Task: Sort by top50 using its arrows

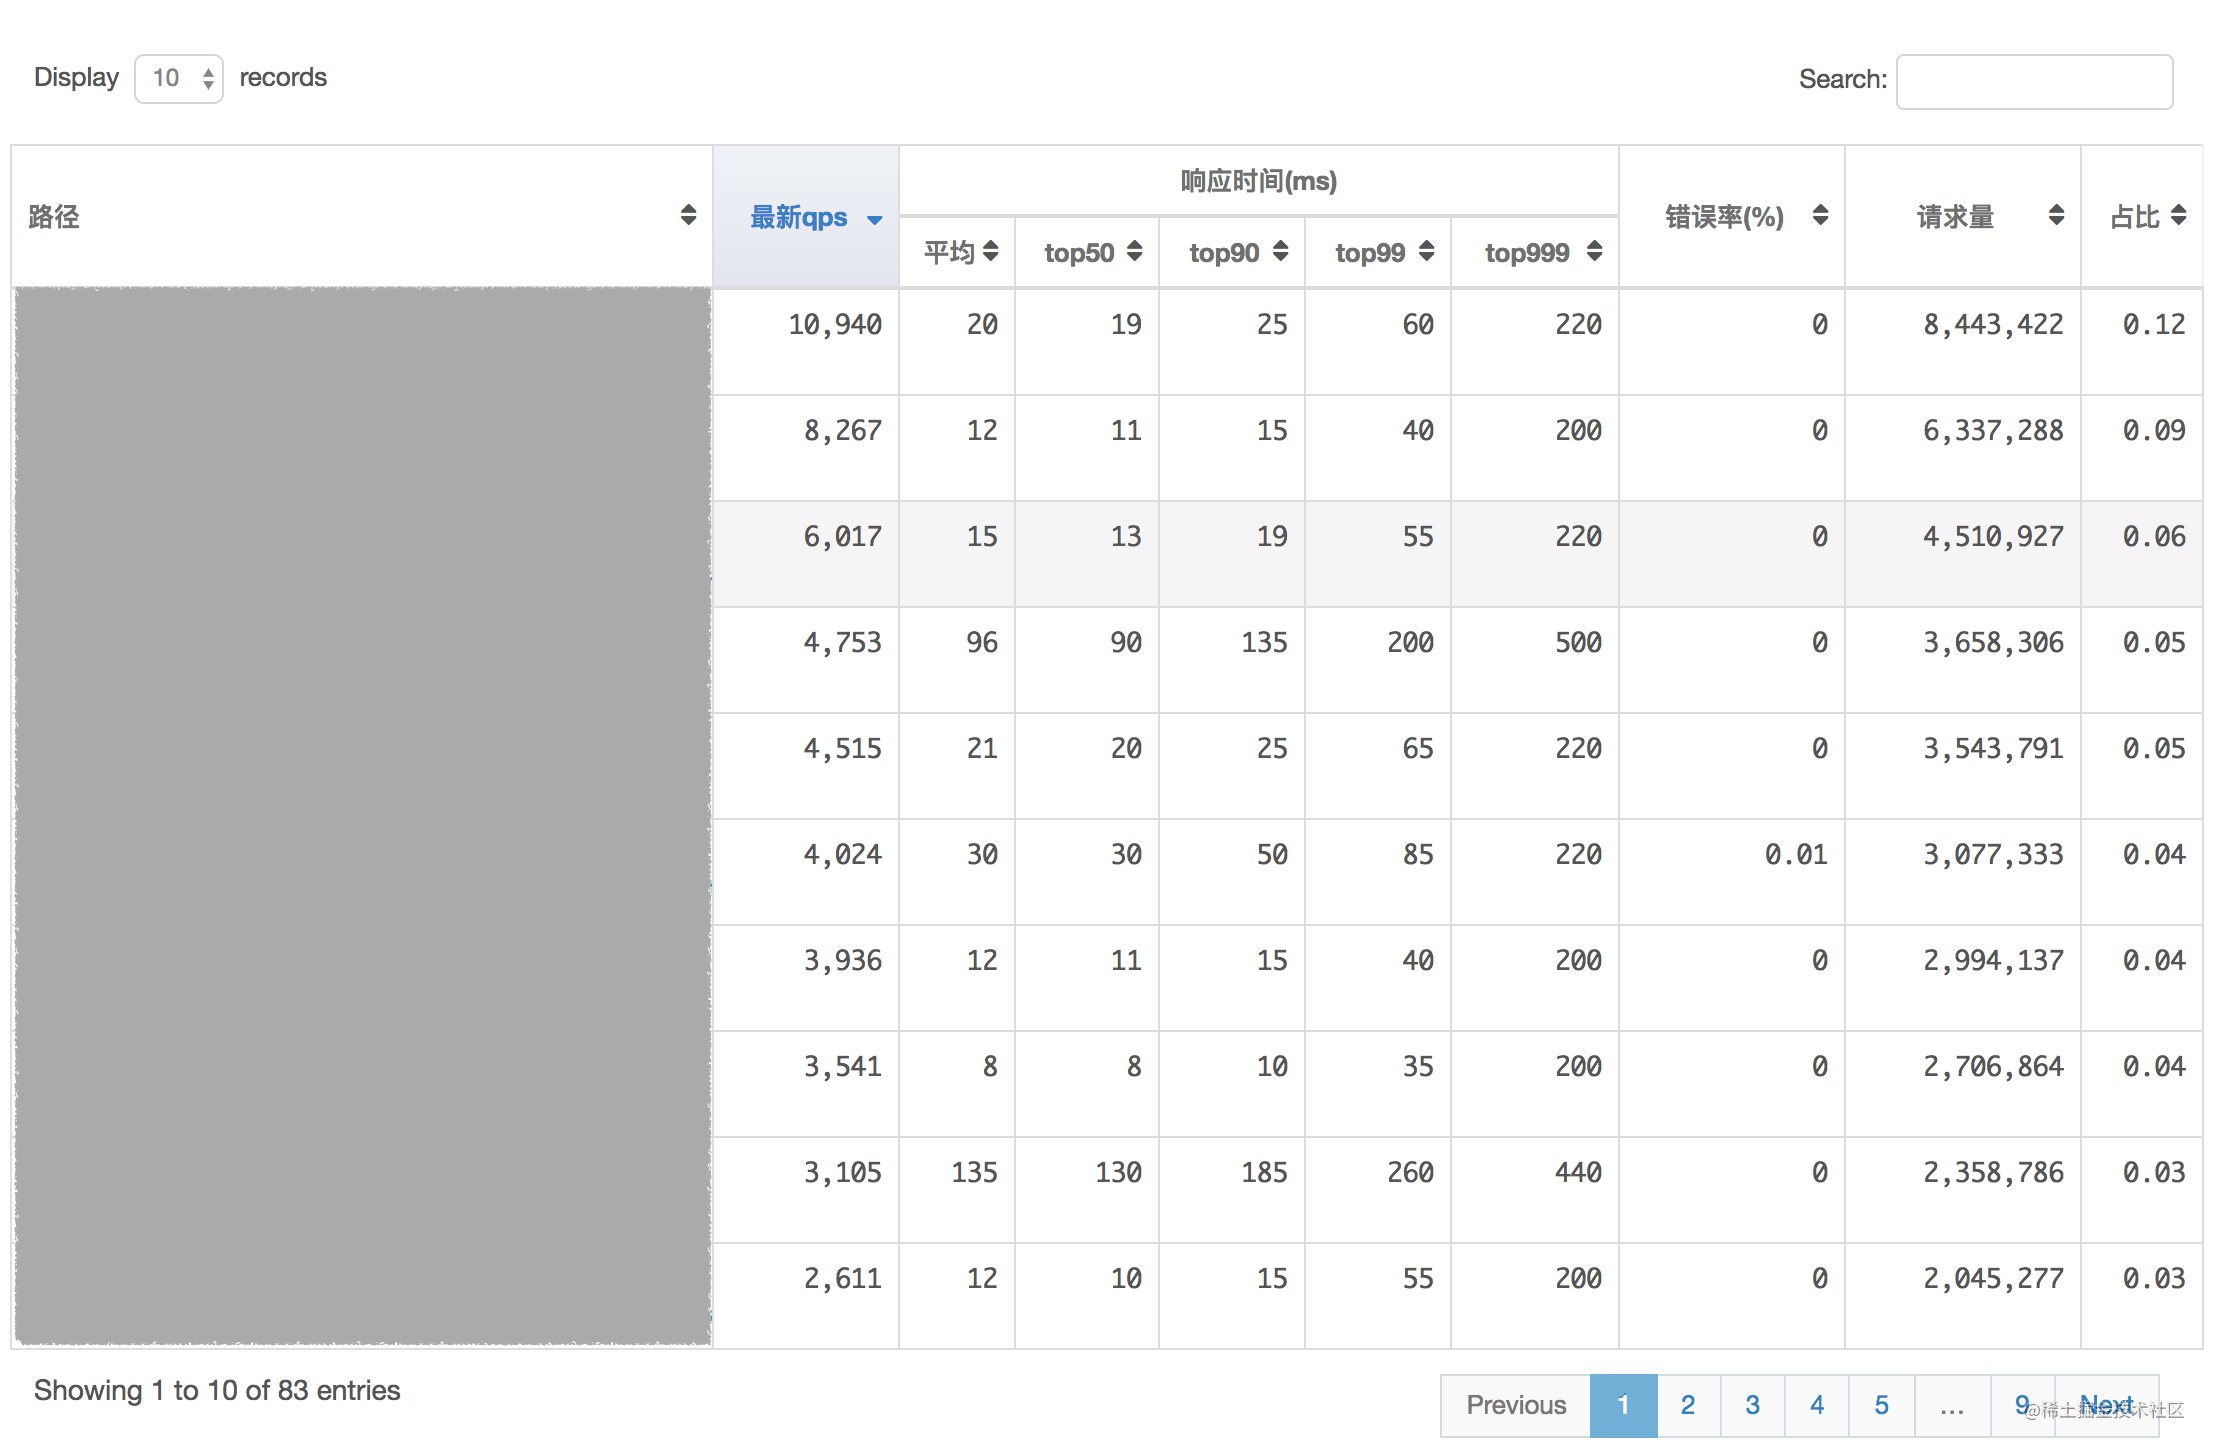Action: coord(1134,251)
